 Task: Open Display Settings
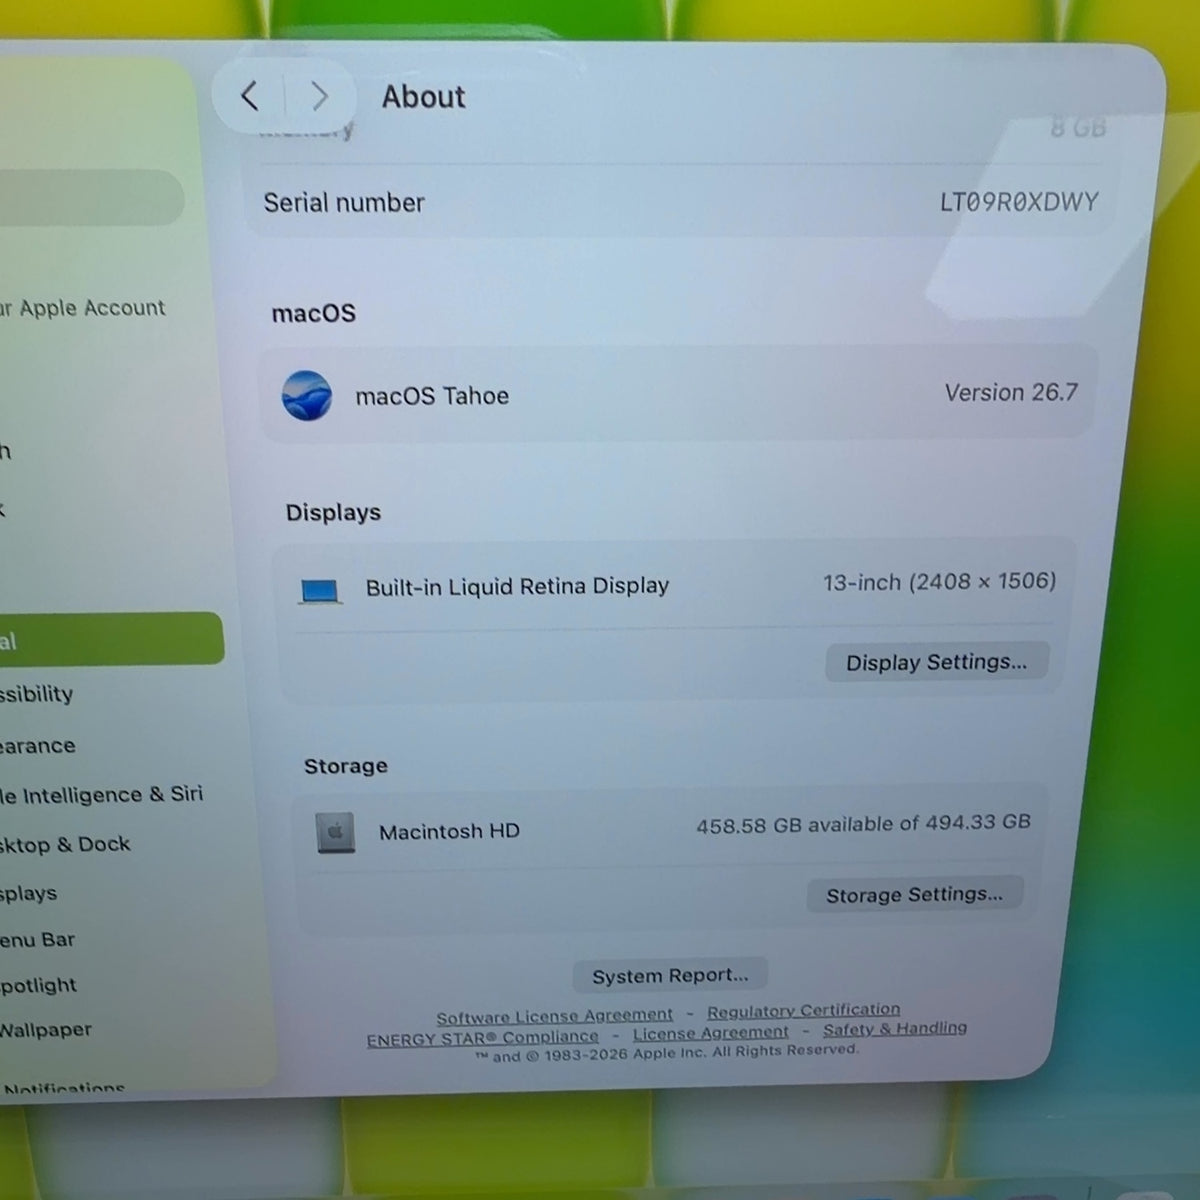coord(937,662)
